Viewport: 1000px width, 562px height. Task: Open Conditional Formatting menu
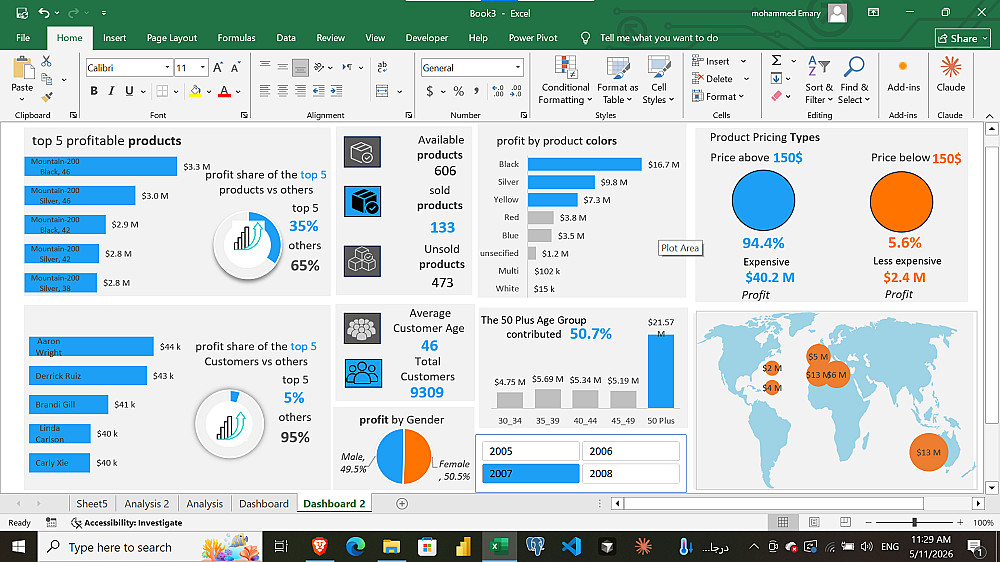[565, 80]
